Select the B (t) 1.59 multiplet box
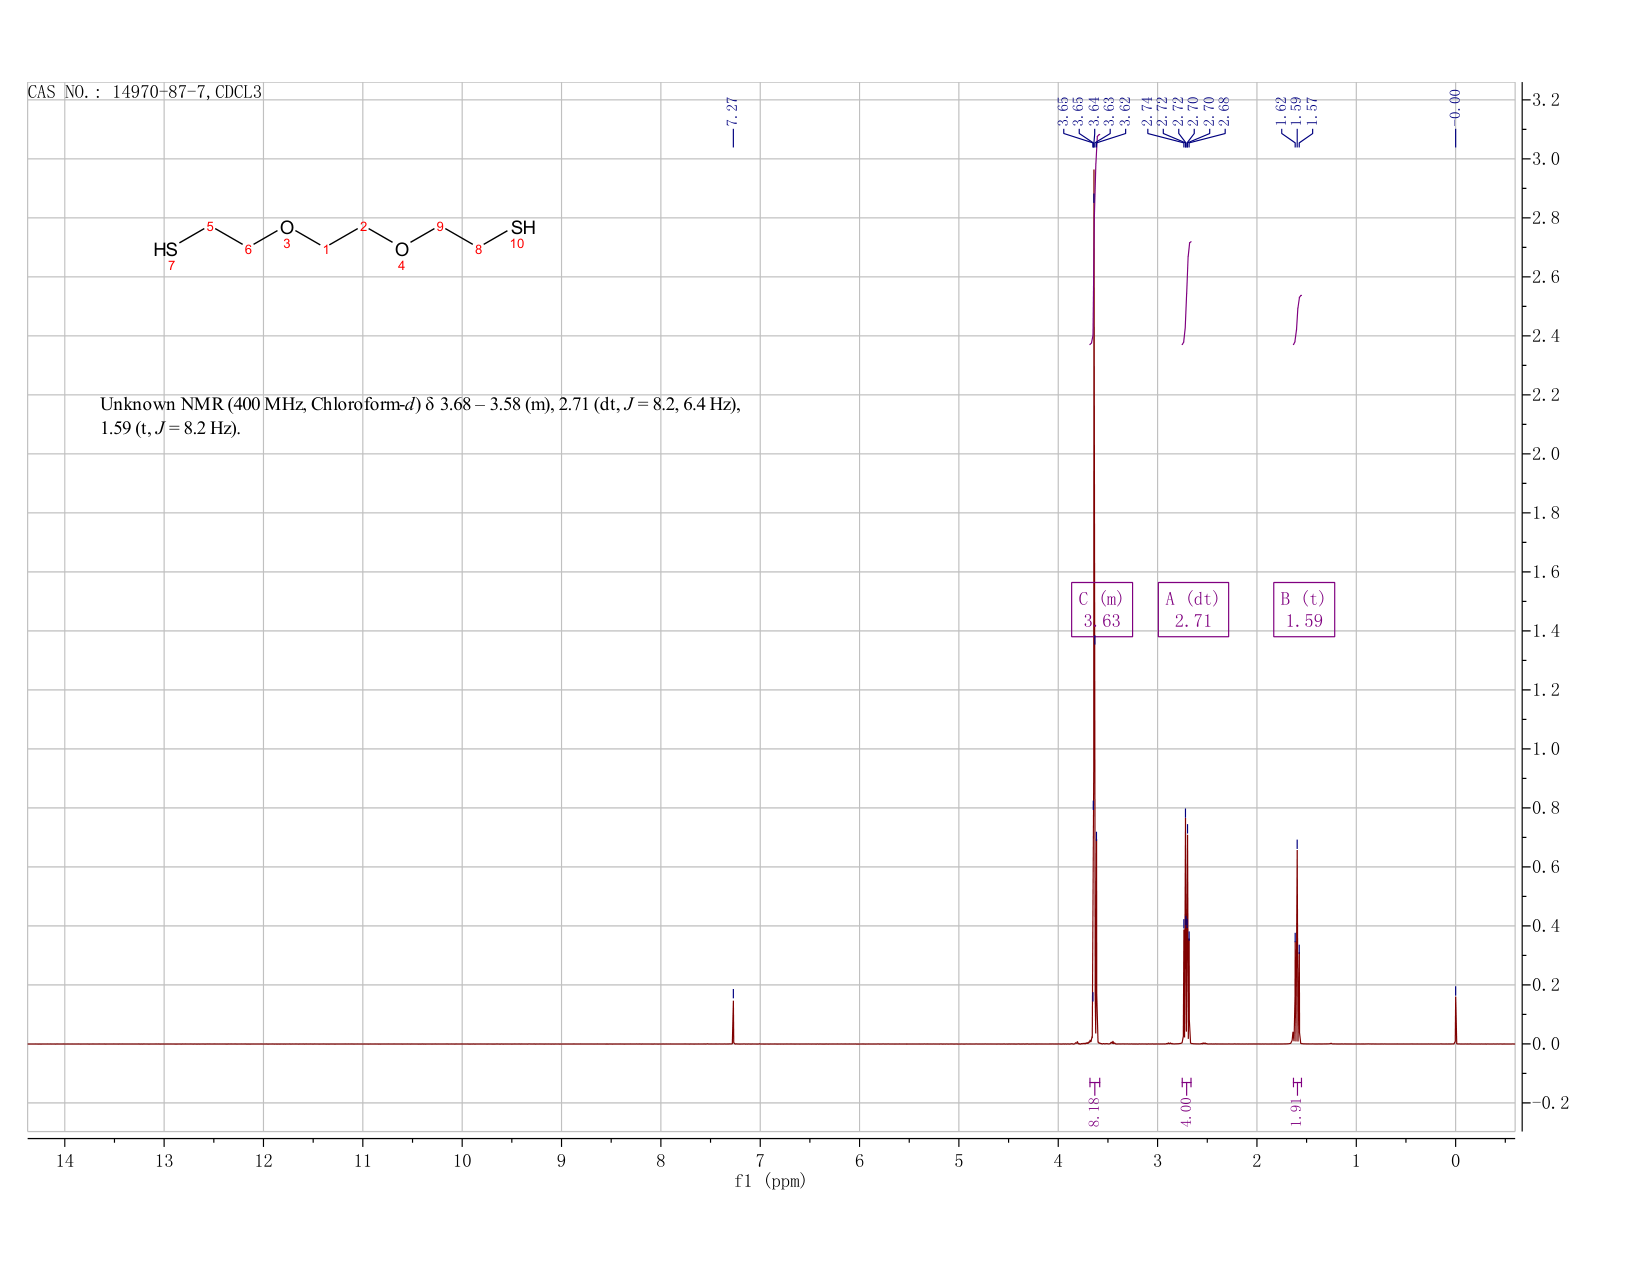 [x=1304, y=610]
